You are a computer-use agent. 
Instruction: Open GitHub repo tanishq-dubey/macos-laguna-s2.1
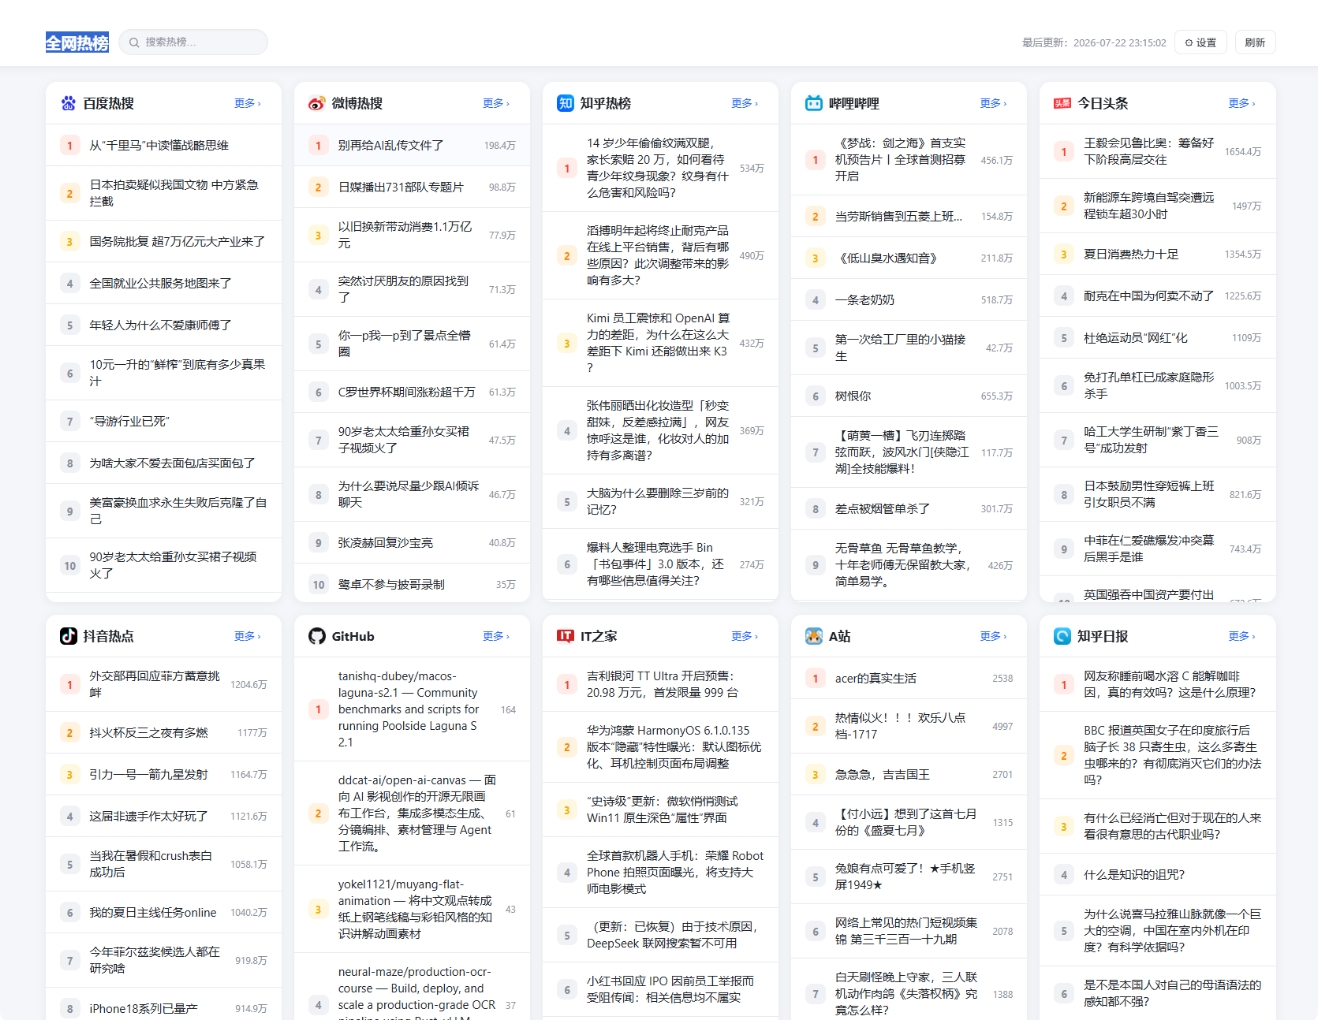click(412, 709)
